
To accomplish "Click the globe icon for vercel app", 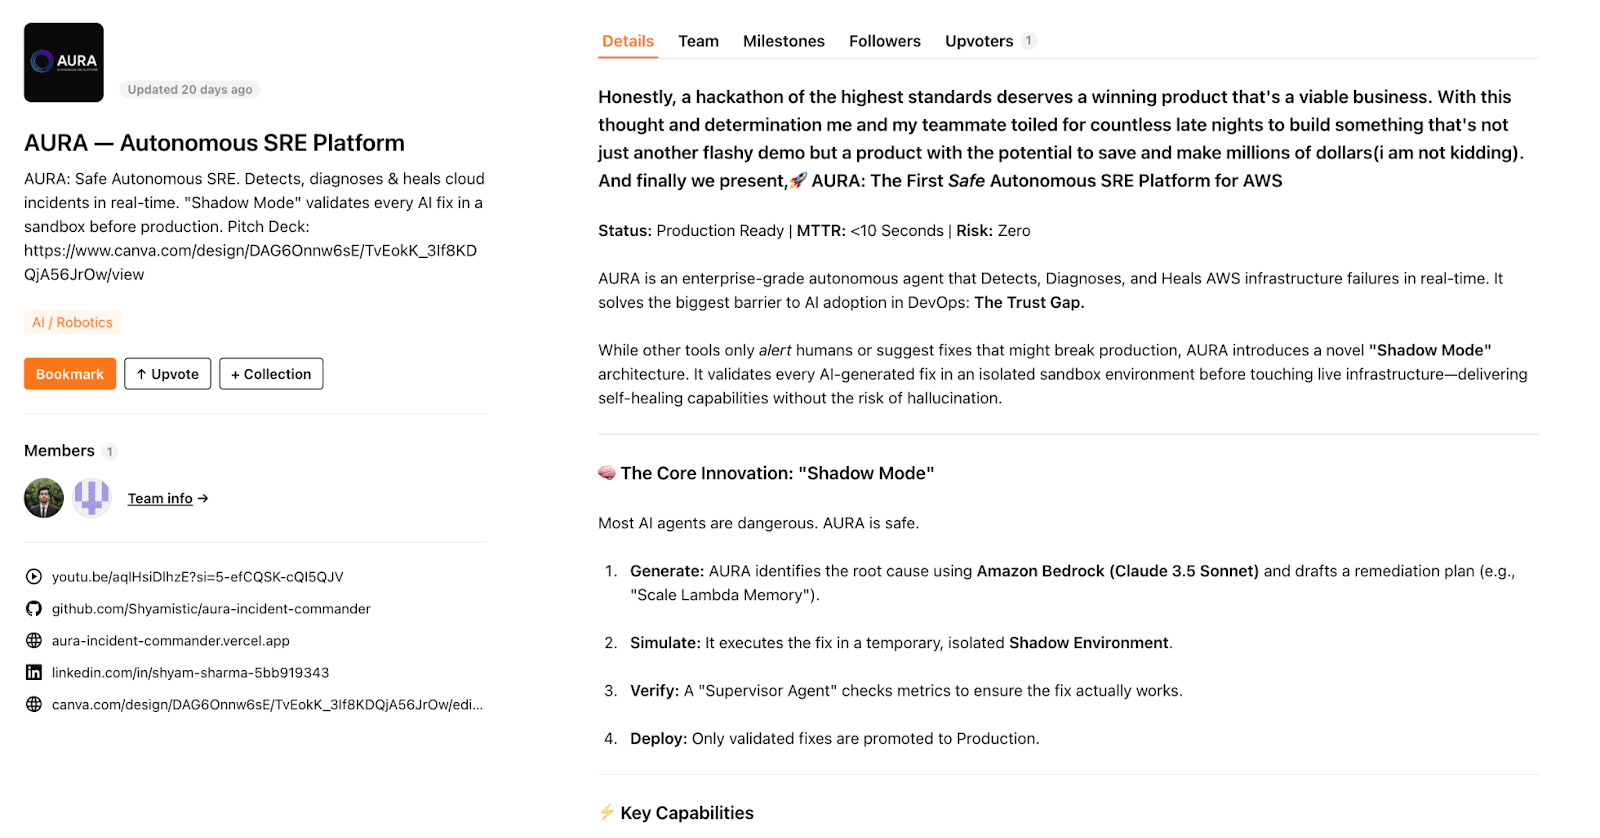I will [x=34, y=641].
